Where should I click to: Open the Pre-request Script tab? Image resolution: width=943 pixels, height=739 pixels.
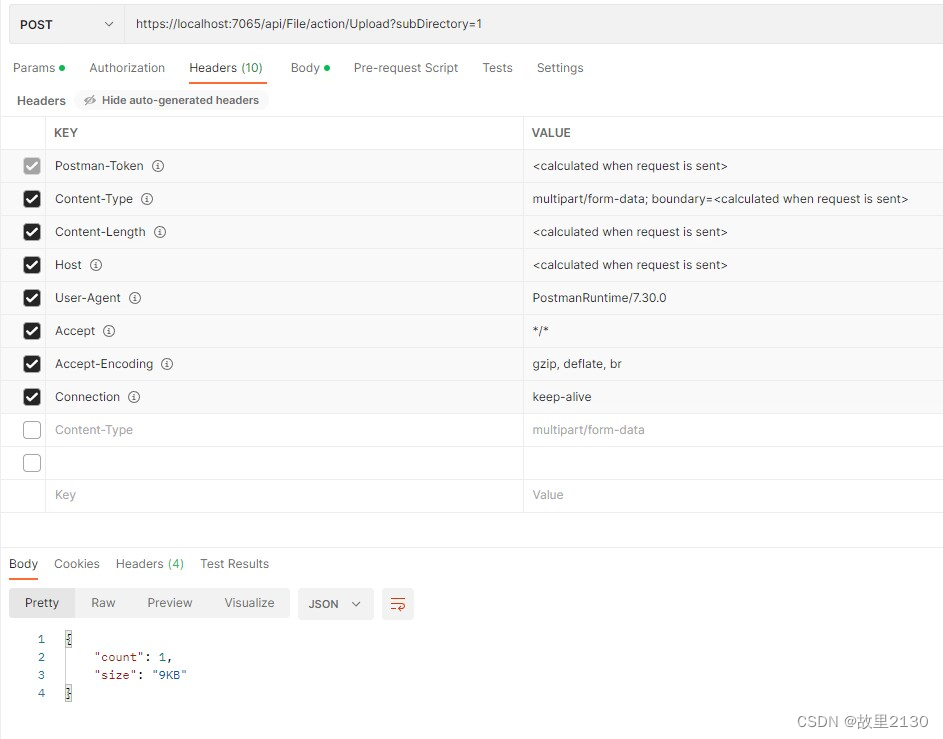pyautogui.click(x=406, y=68)
